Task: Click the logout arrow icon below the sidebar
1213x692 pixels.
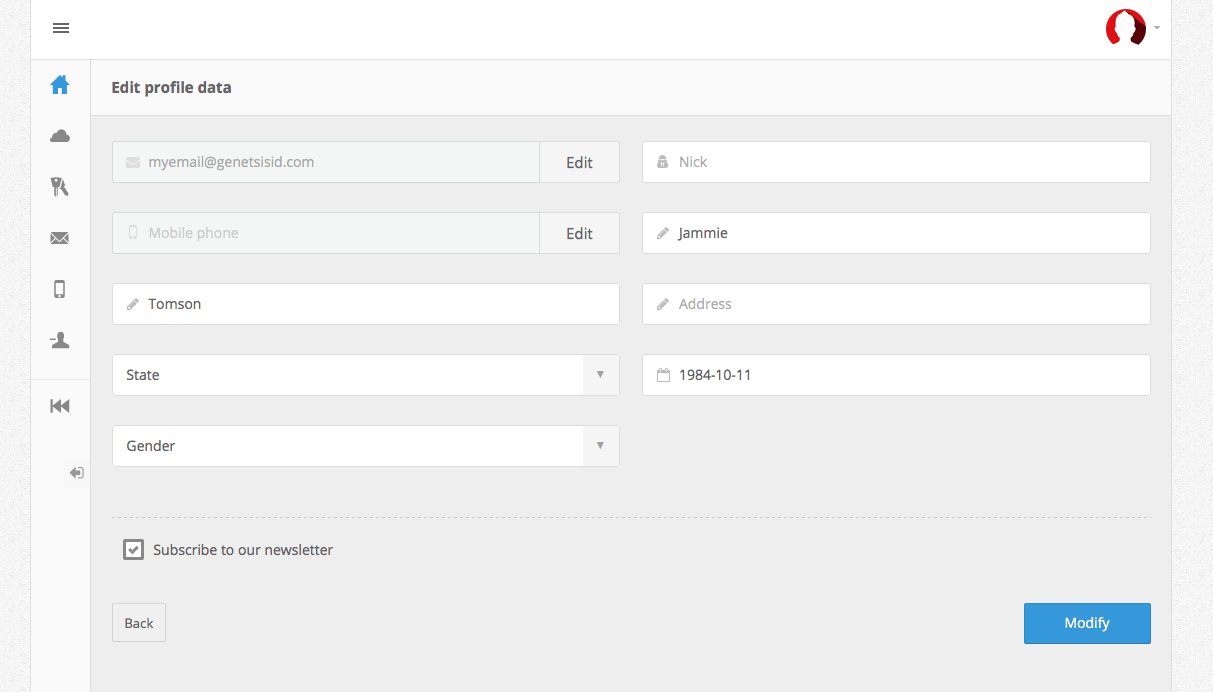Action: coord(77,473)
